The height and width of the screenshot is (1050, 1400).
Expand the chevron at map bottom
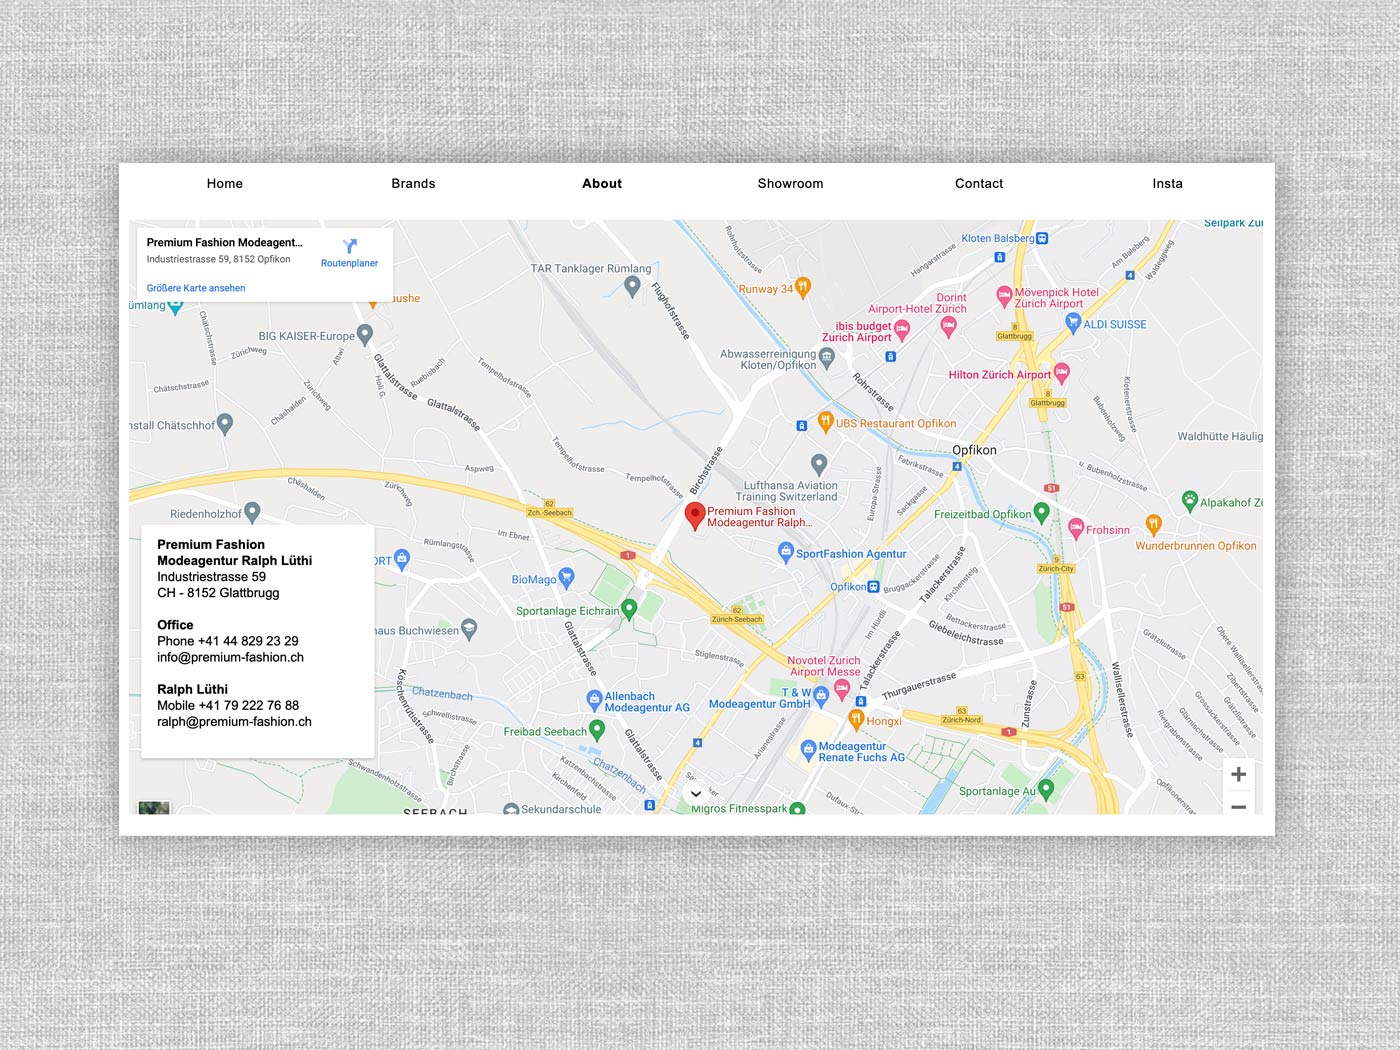[695, 794]
